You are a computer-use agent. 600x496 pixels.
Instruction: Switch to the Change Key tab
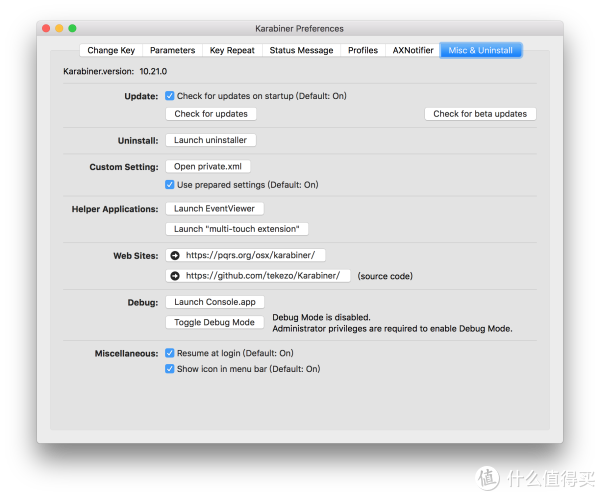coord(111,51)
